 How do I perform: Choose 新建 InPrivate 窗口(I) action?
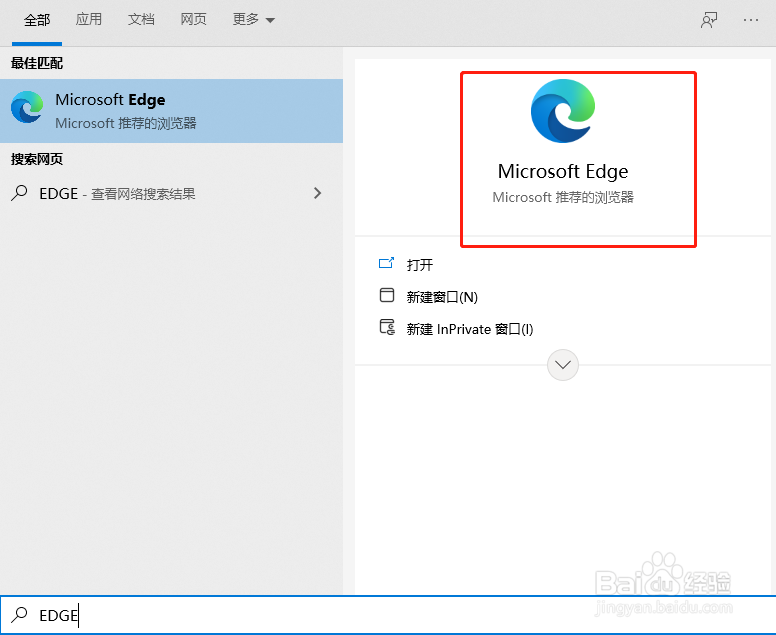click(470, 329)
